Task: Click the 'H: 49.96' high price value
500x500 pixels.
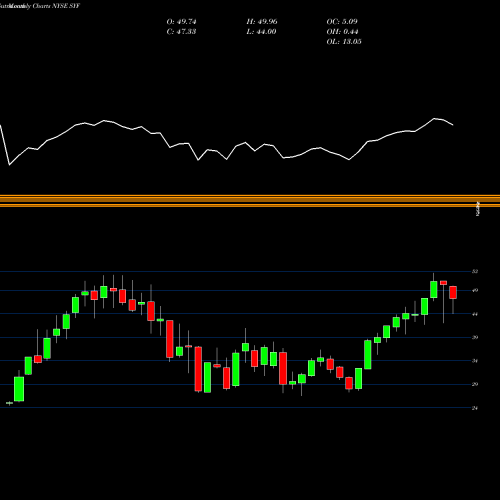Action: pos(262,22)
